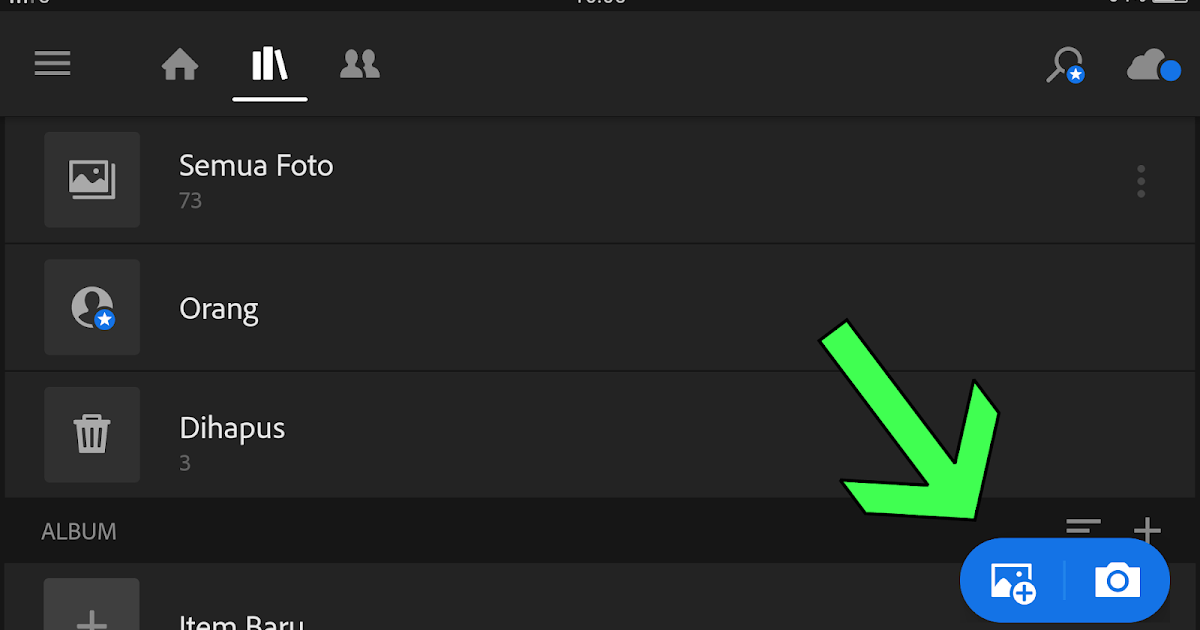Go to the Home tab
Image resolution: width=1200 pixels, height=630 pixels.
(x=180, y=65)
